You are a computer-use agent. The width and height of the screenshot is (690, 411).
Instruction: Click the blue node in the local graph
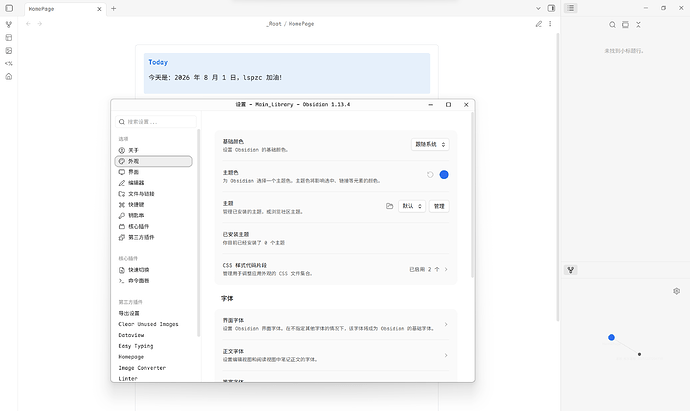[x=611, y=338]
